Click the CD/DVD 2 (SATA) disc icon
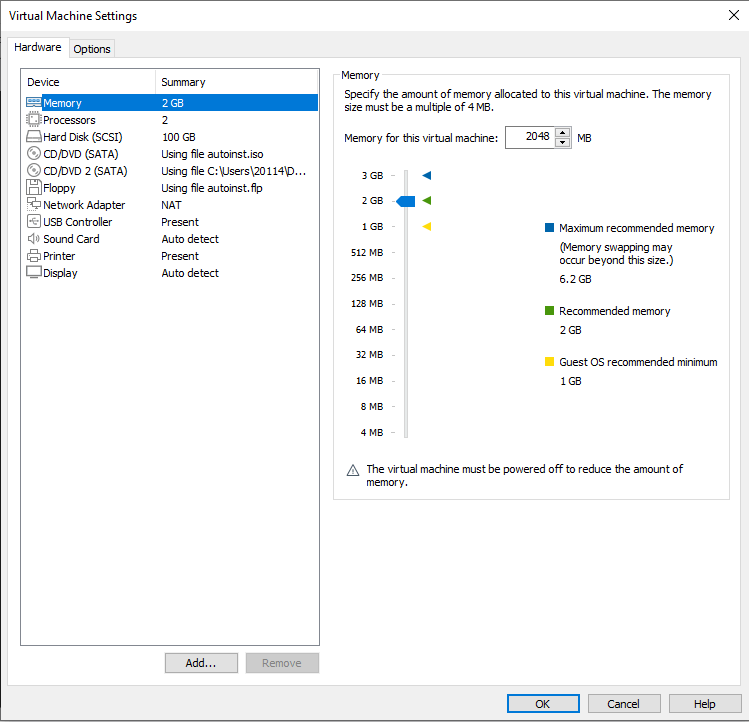This screenshot has width=749, height=722. [33, 171]
